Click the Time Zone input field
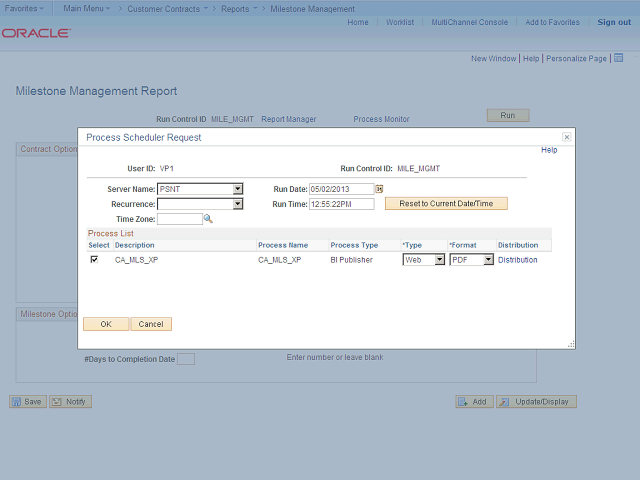The height and width of the screenshot is (480, 640). coord(179,218)
